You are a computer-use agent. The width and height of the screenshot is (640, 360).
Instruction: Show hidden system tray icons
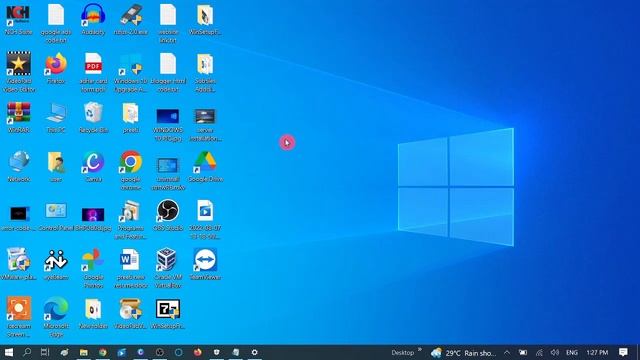(x=507, y=352)
